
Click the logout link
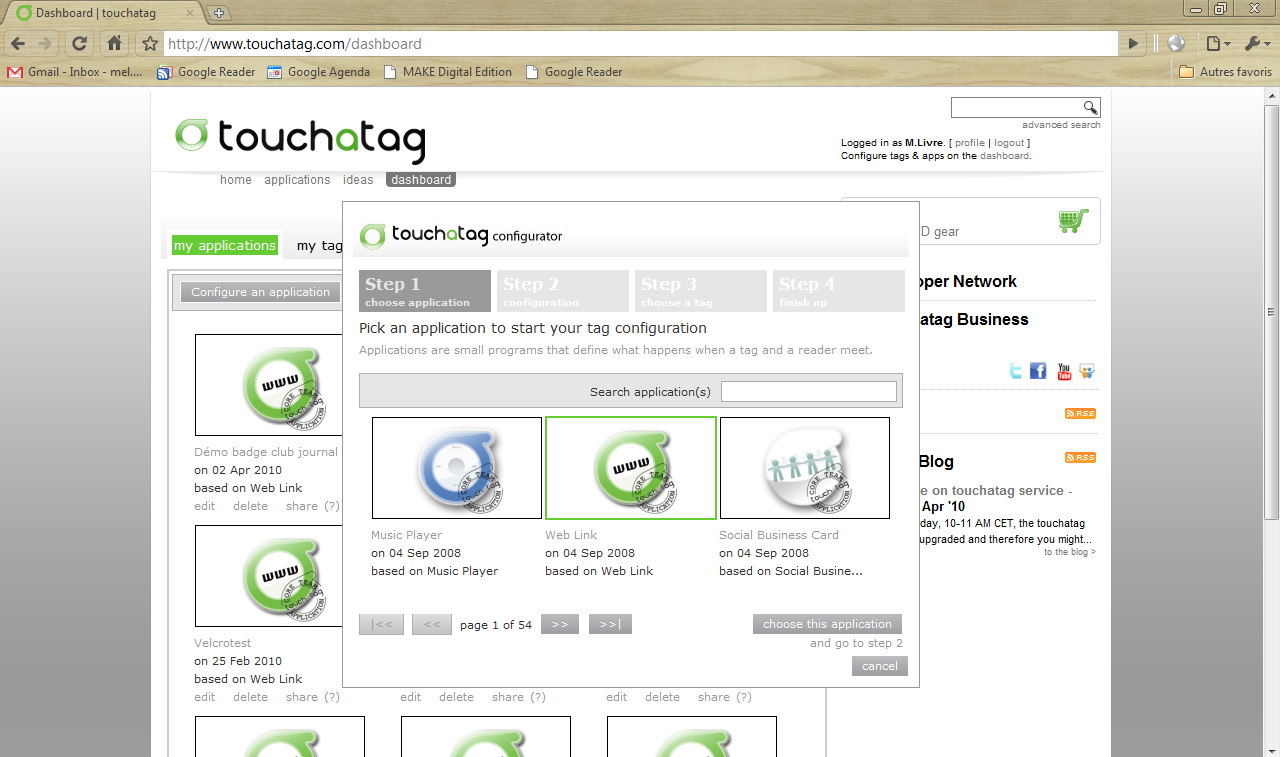click(x=1009, y=143)
